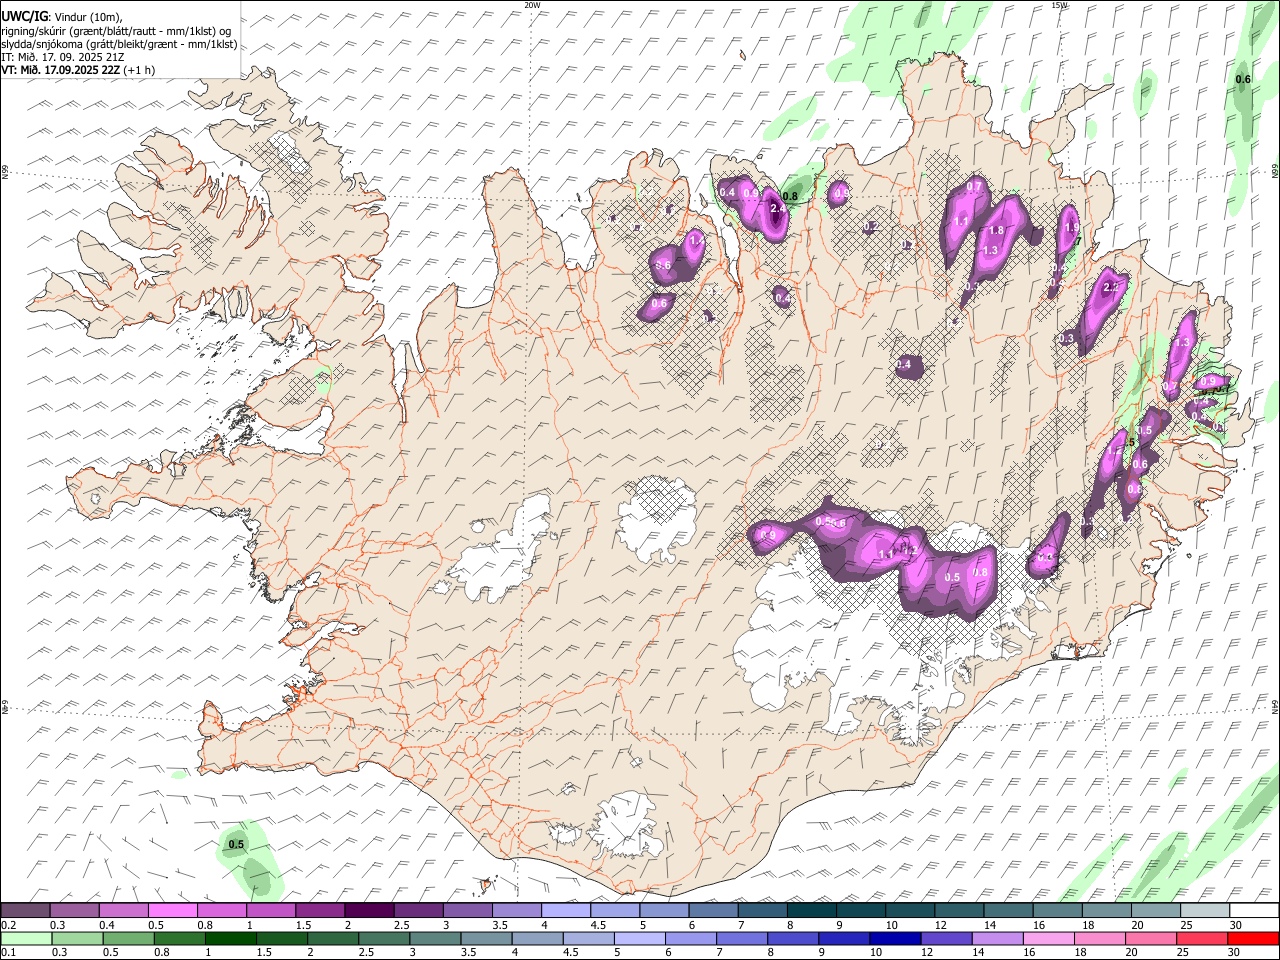The image size is (1280, 960).
Task: Click the 'IT: Mið. 17. 09. 2025 21Z' line
Action: 63,57
